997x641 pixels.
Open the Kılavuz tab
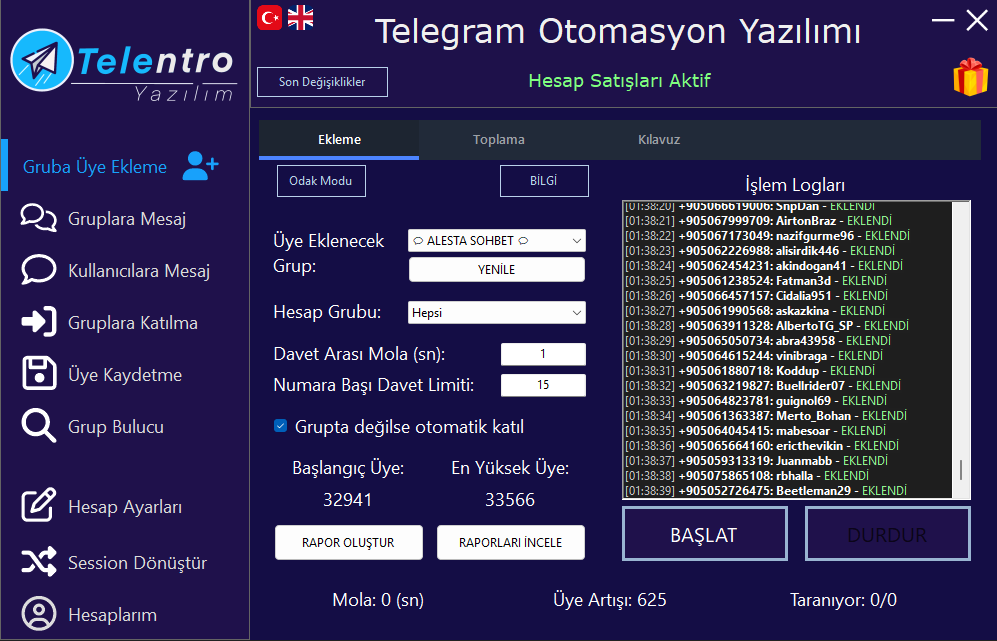tap(659, 140)
